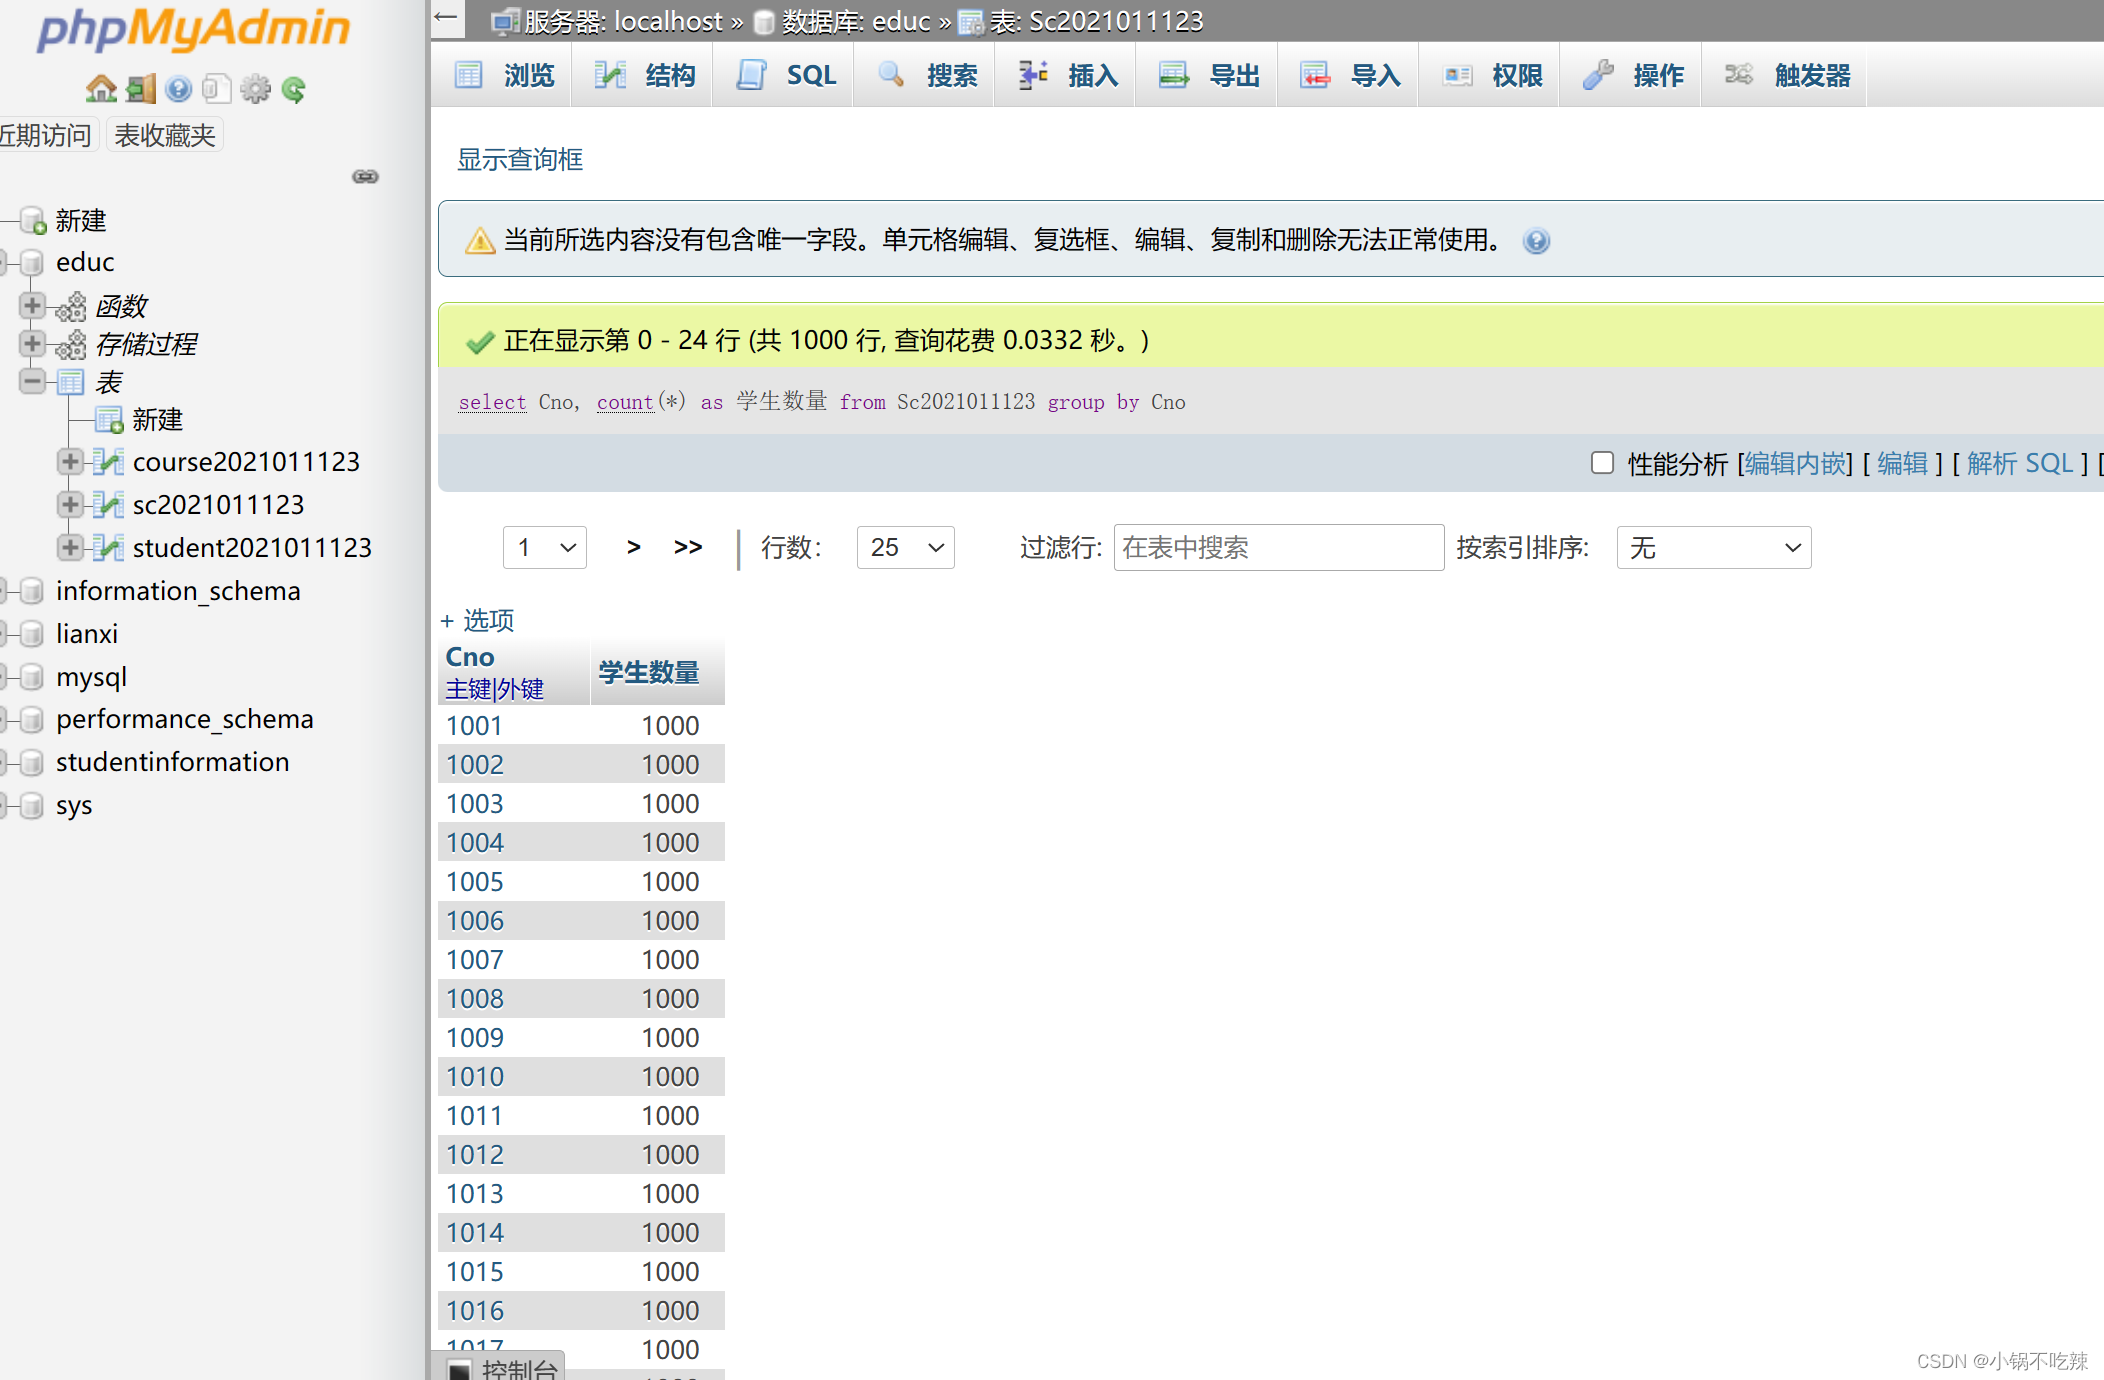Go to next page with > button
Viewport: 2104px width, 1380px height.
[x=633, y=547]
